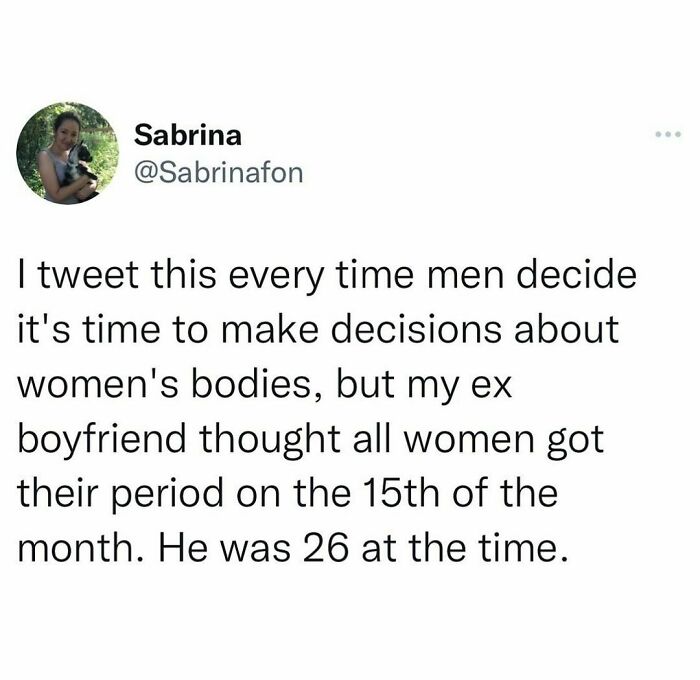The height and width of the screenshot is (680, 700).
Task: Click the first line starting 'I tweet this'
Action: click(327, 277)
